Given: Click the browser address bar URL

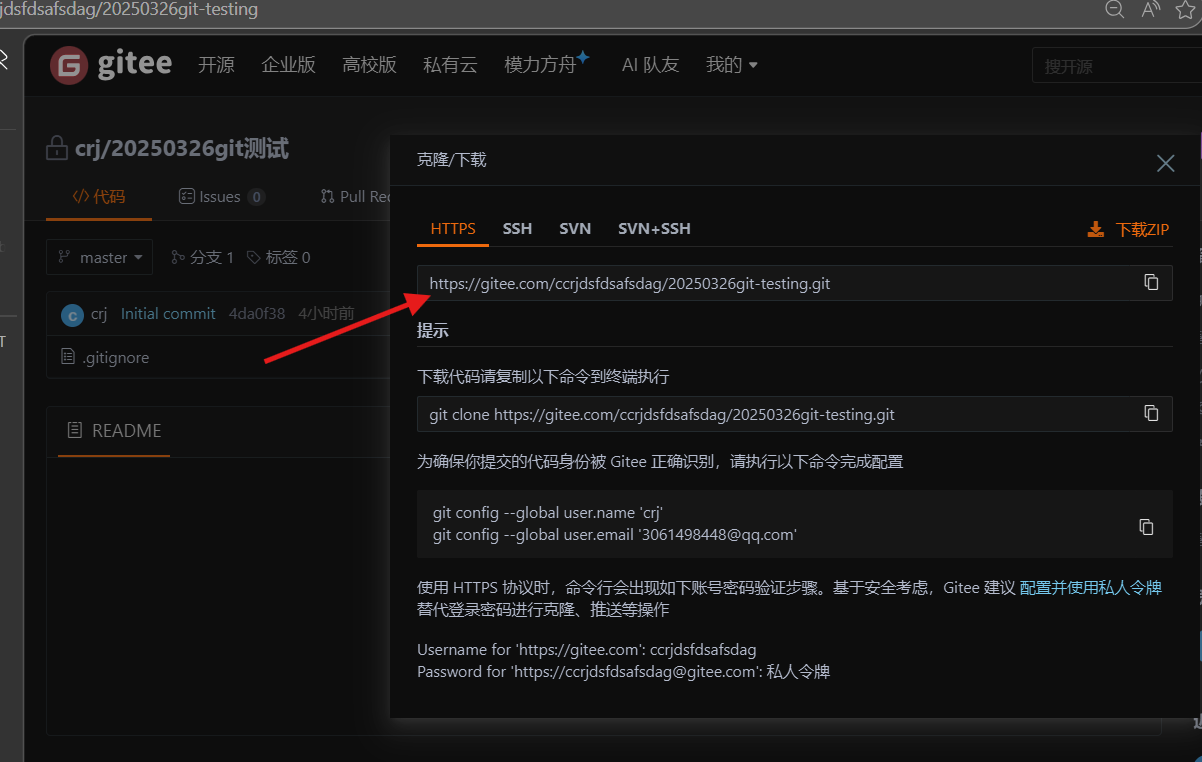Looking at the screenshot, I should 129,9.
